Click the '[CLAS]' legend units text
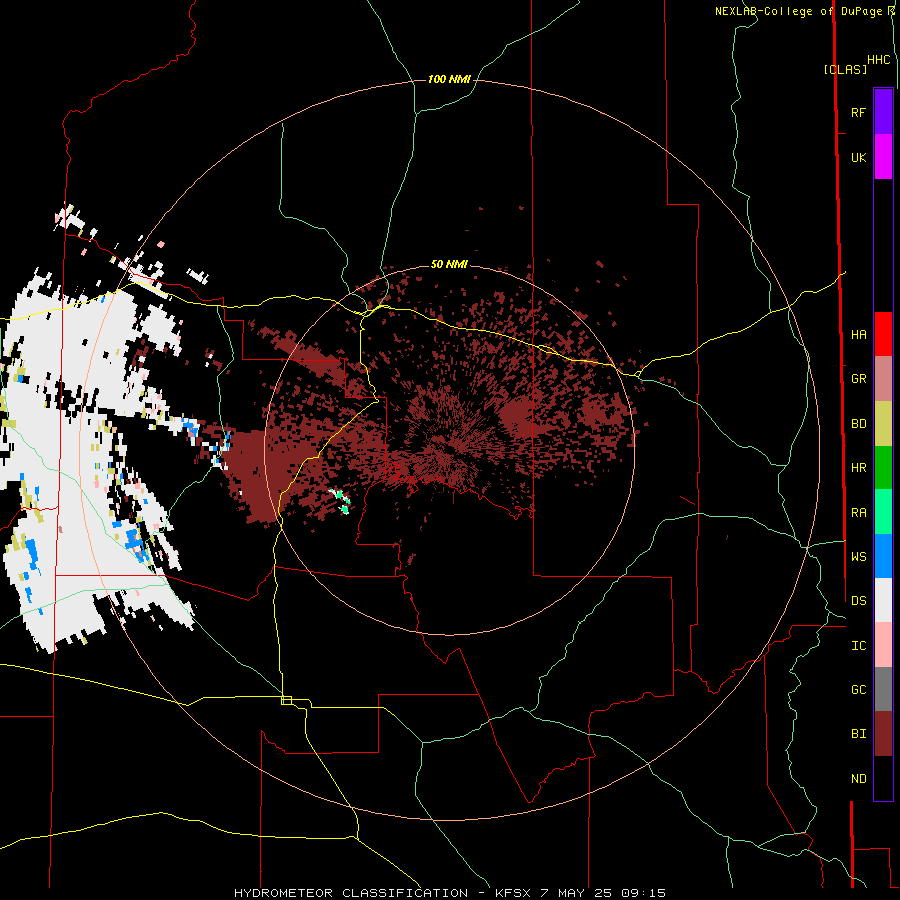Viewport: 900px width, 900px height. (x=845, y=69)
